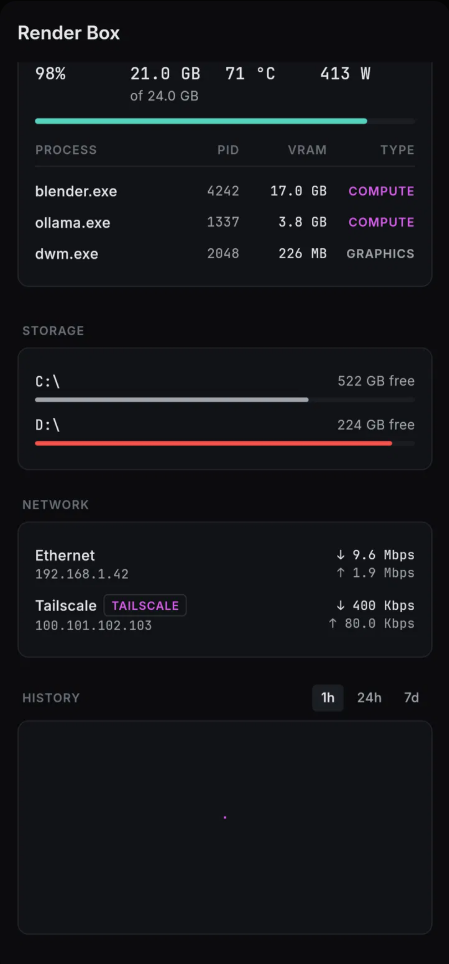Click the PID column header
Screen dimensions: 449x964
coord(228,150)
